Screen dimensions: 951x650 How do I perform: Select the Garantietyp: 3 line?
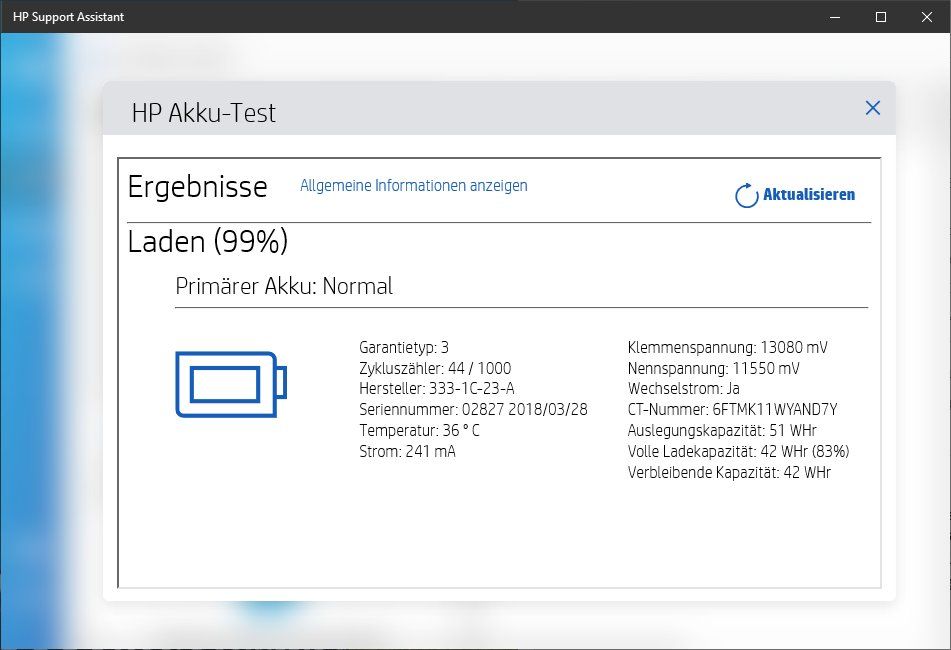[404, 347]
